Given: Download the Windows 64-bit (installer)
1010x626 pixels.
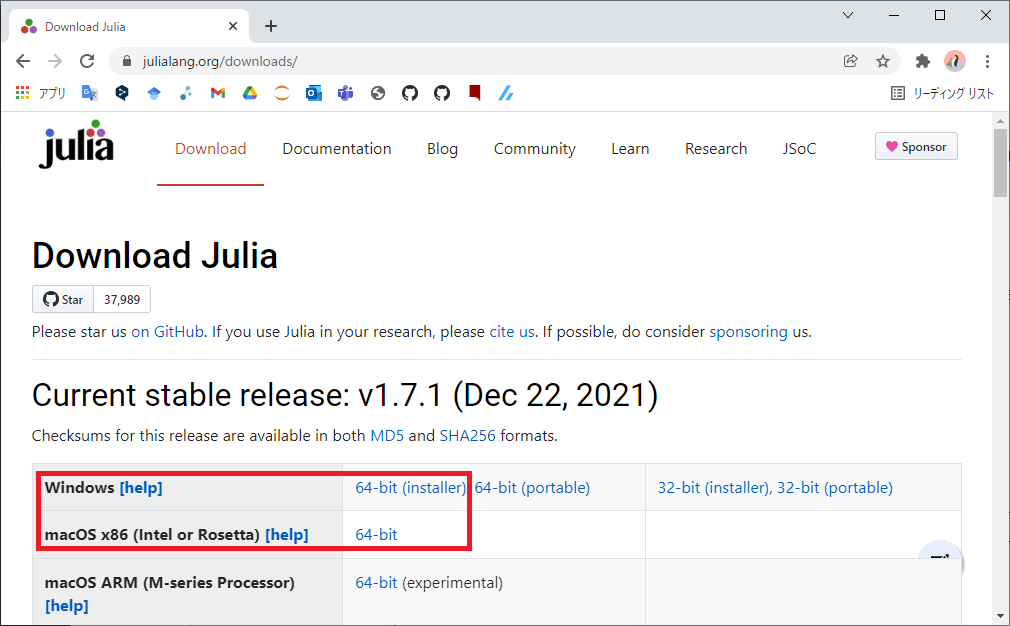Looking at the screenshot, I should 410,488.
